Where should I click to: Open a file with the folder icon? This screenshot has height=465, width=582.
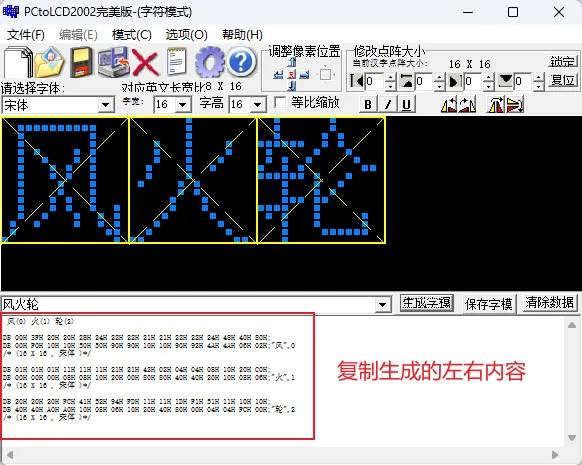tap(49, 62)
